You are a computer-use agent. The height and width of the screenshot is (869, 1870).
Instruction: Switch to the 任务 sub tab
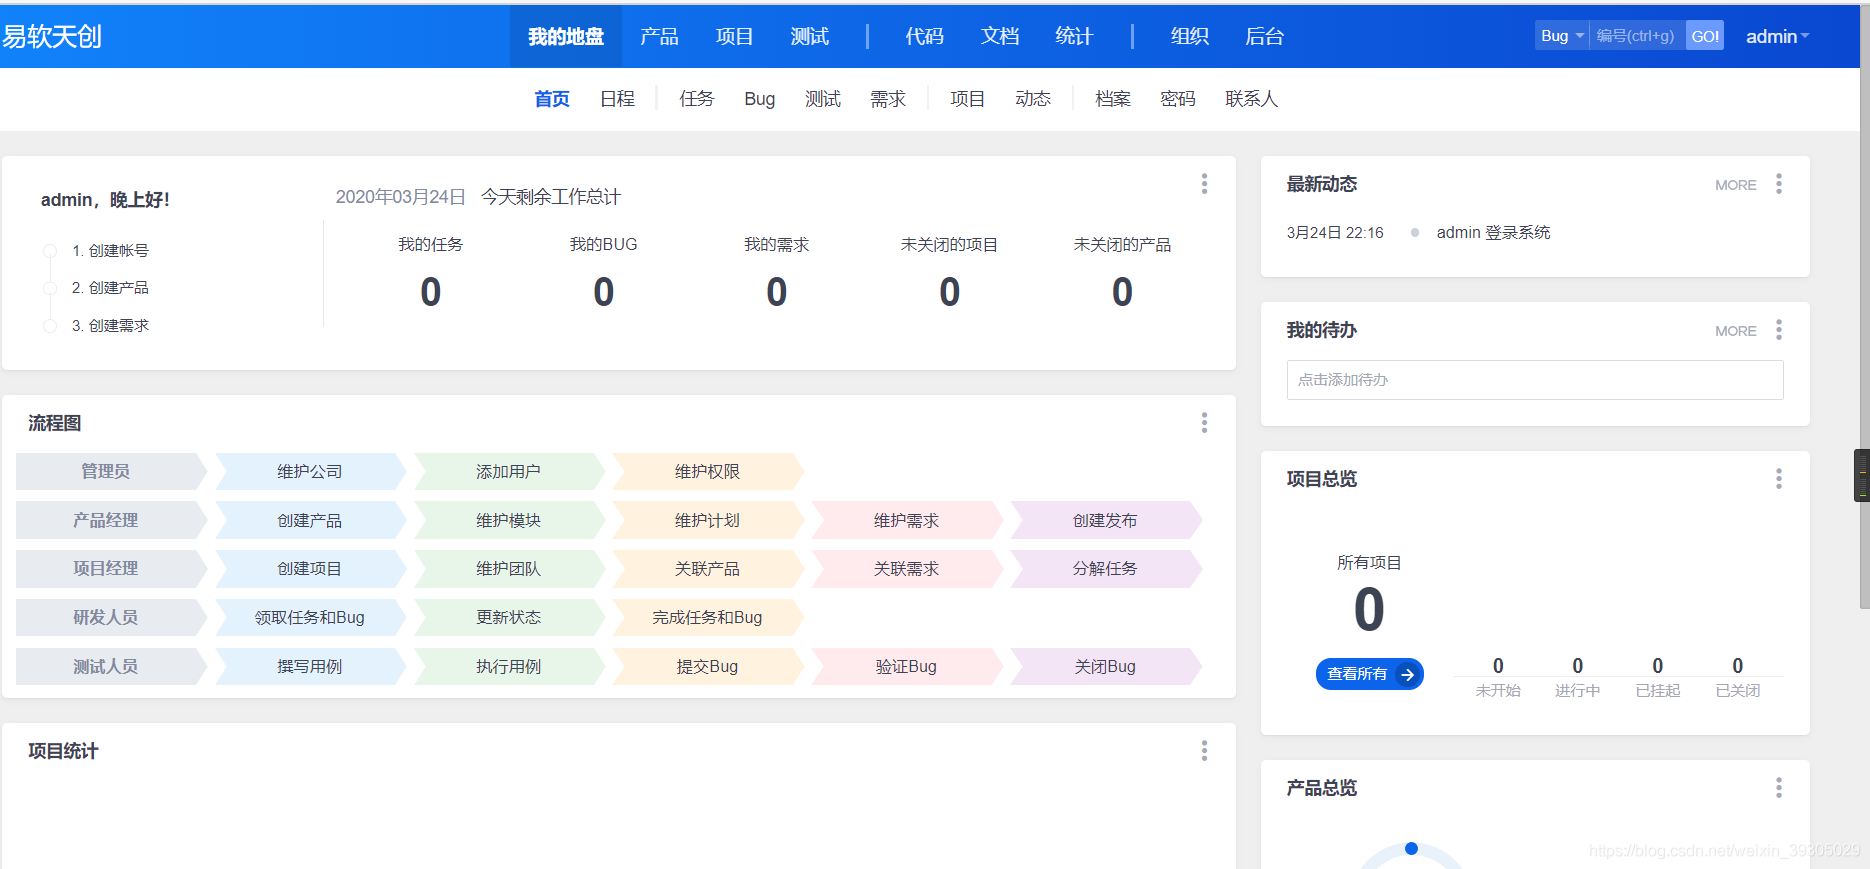[696, 99]
